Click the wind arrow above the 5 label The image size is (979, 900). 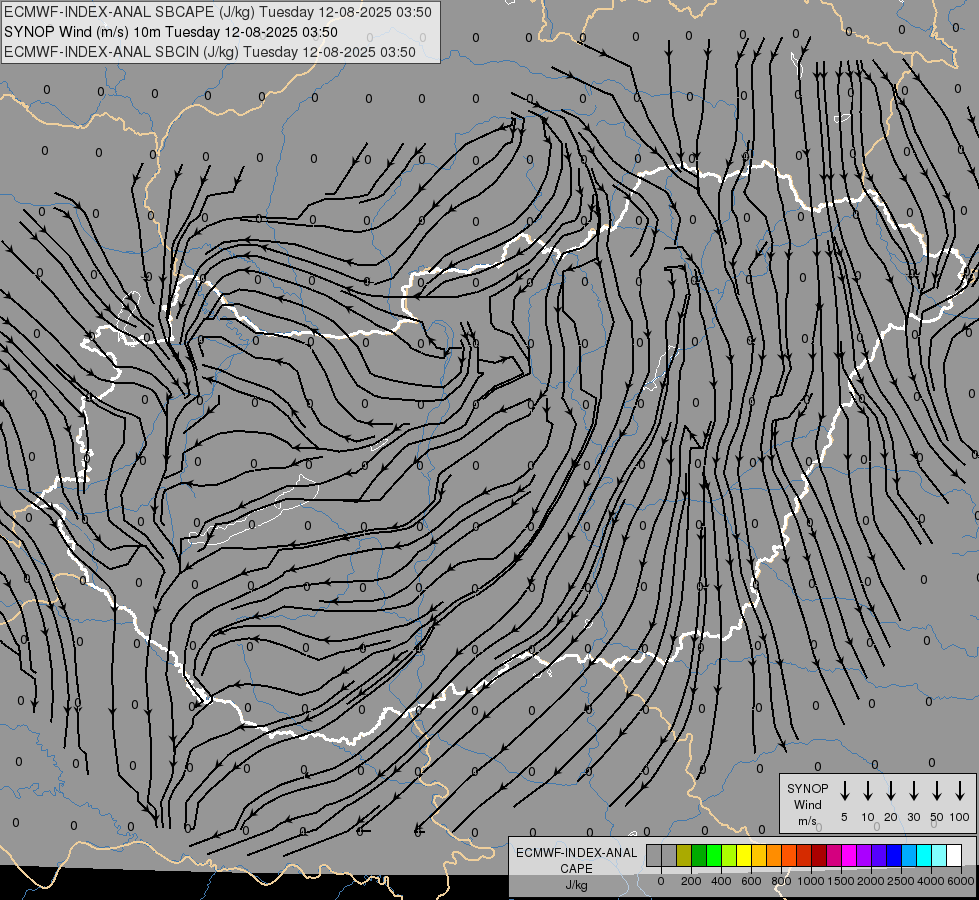pos(844,791)
